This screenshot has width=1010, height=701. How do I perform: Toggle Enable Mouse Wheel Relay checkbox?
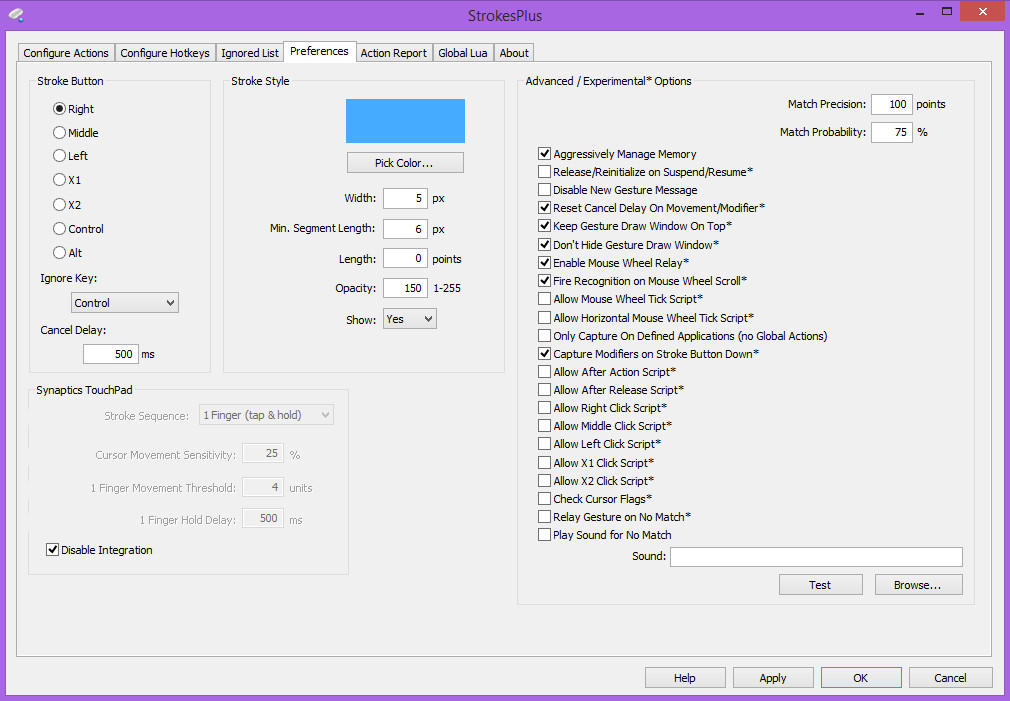pyautogui.click(x=544, y=262)
